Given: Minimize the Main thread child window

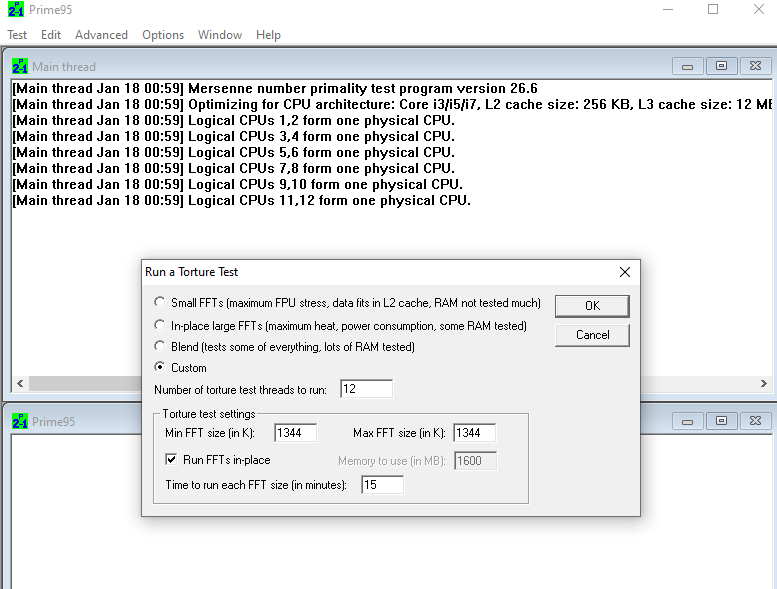Looking at the screenshot, I should [x=687, y=66].
